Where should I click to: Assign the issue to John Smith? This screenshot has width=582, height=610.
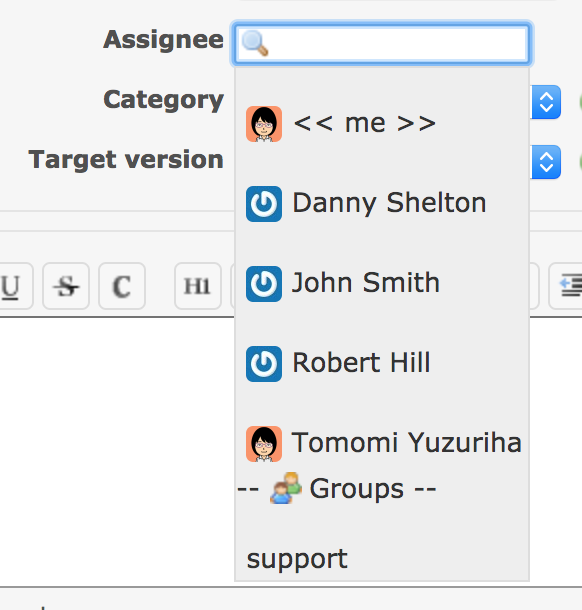point(382,284)
